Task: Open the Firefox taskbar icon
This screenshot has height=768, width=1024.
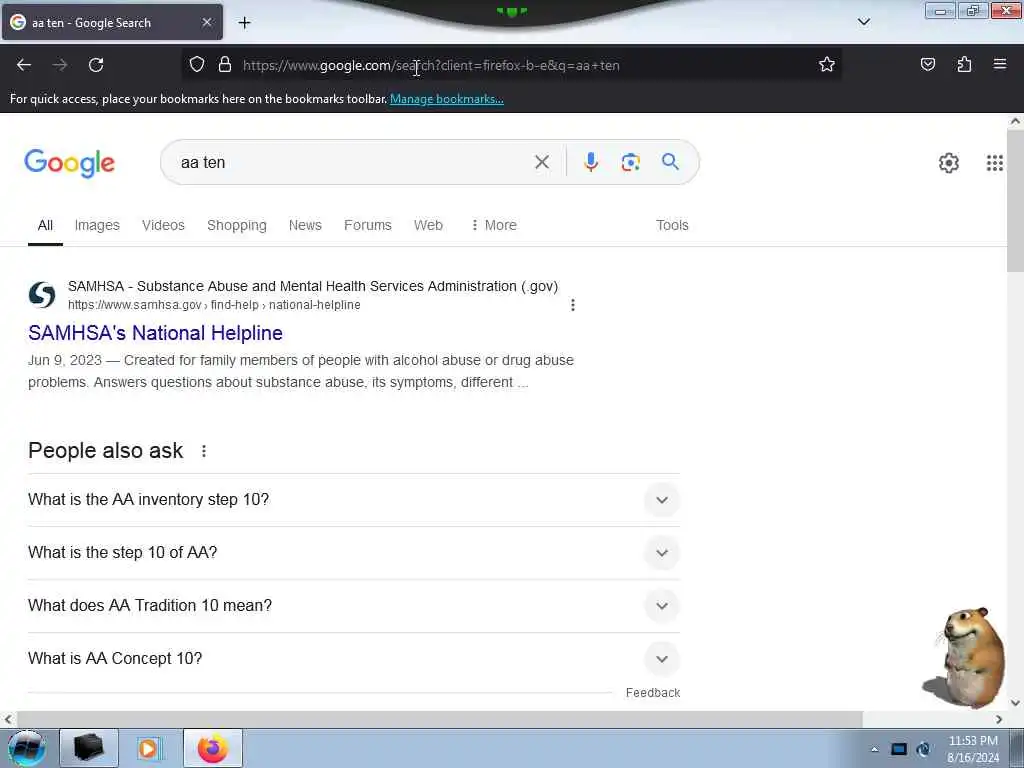Action: [x=213, y=748]
